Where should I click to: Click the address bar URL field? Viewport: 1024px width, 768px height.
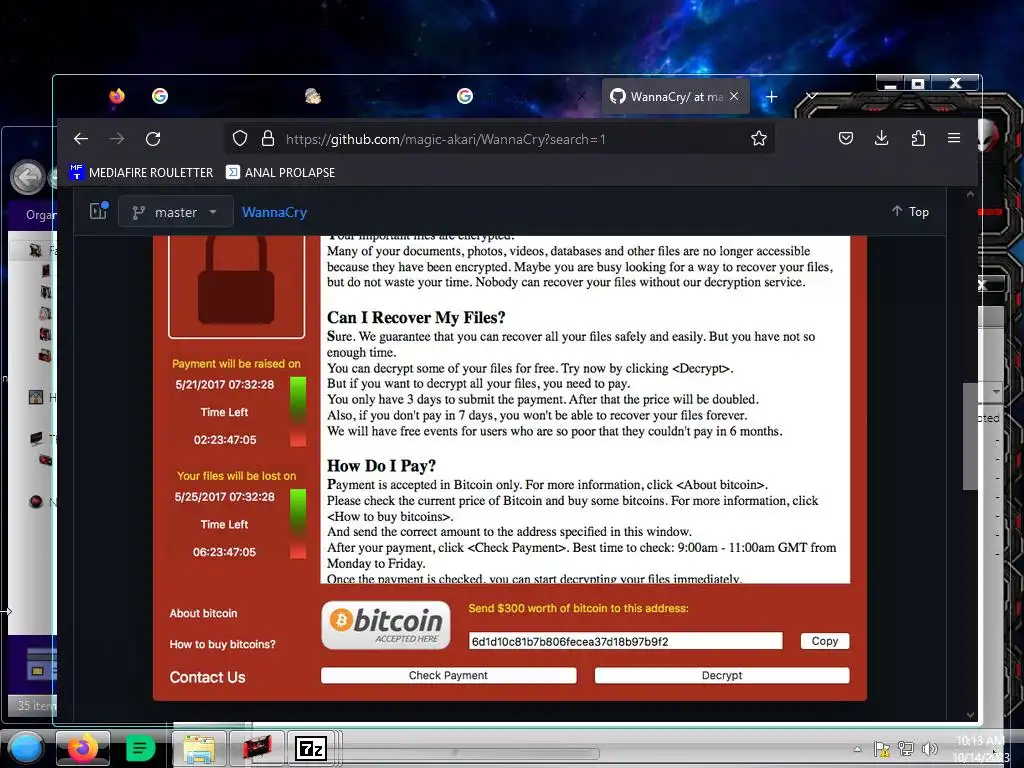point(500,138)
